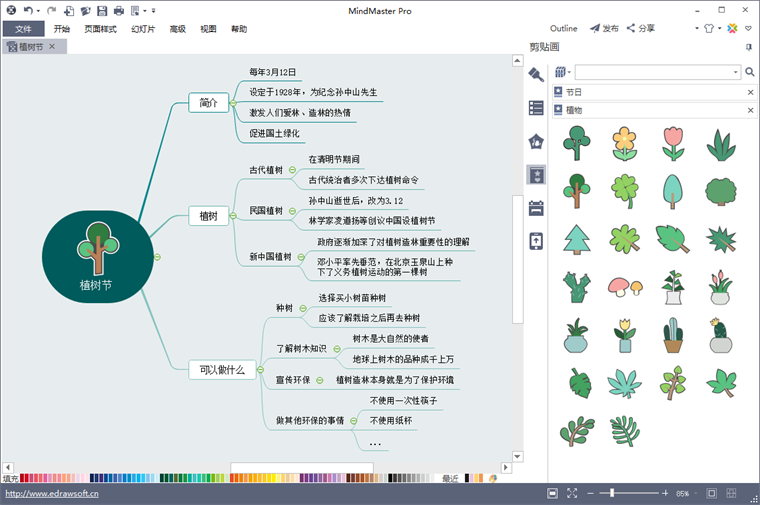Click the Save icon in quick toolbar

coord(102,11)
